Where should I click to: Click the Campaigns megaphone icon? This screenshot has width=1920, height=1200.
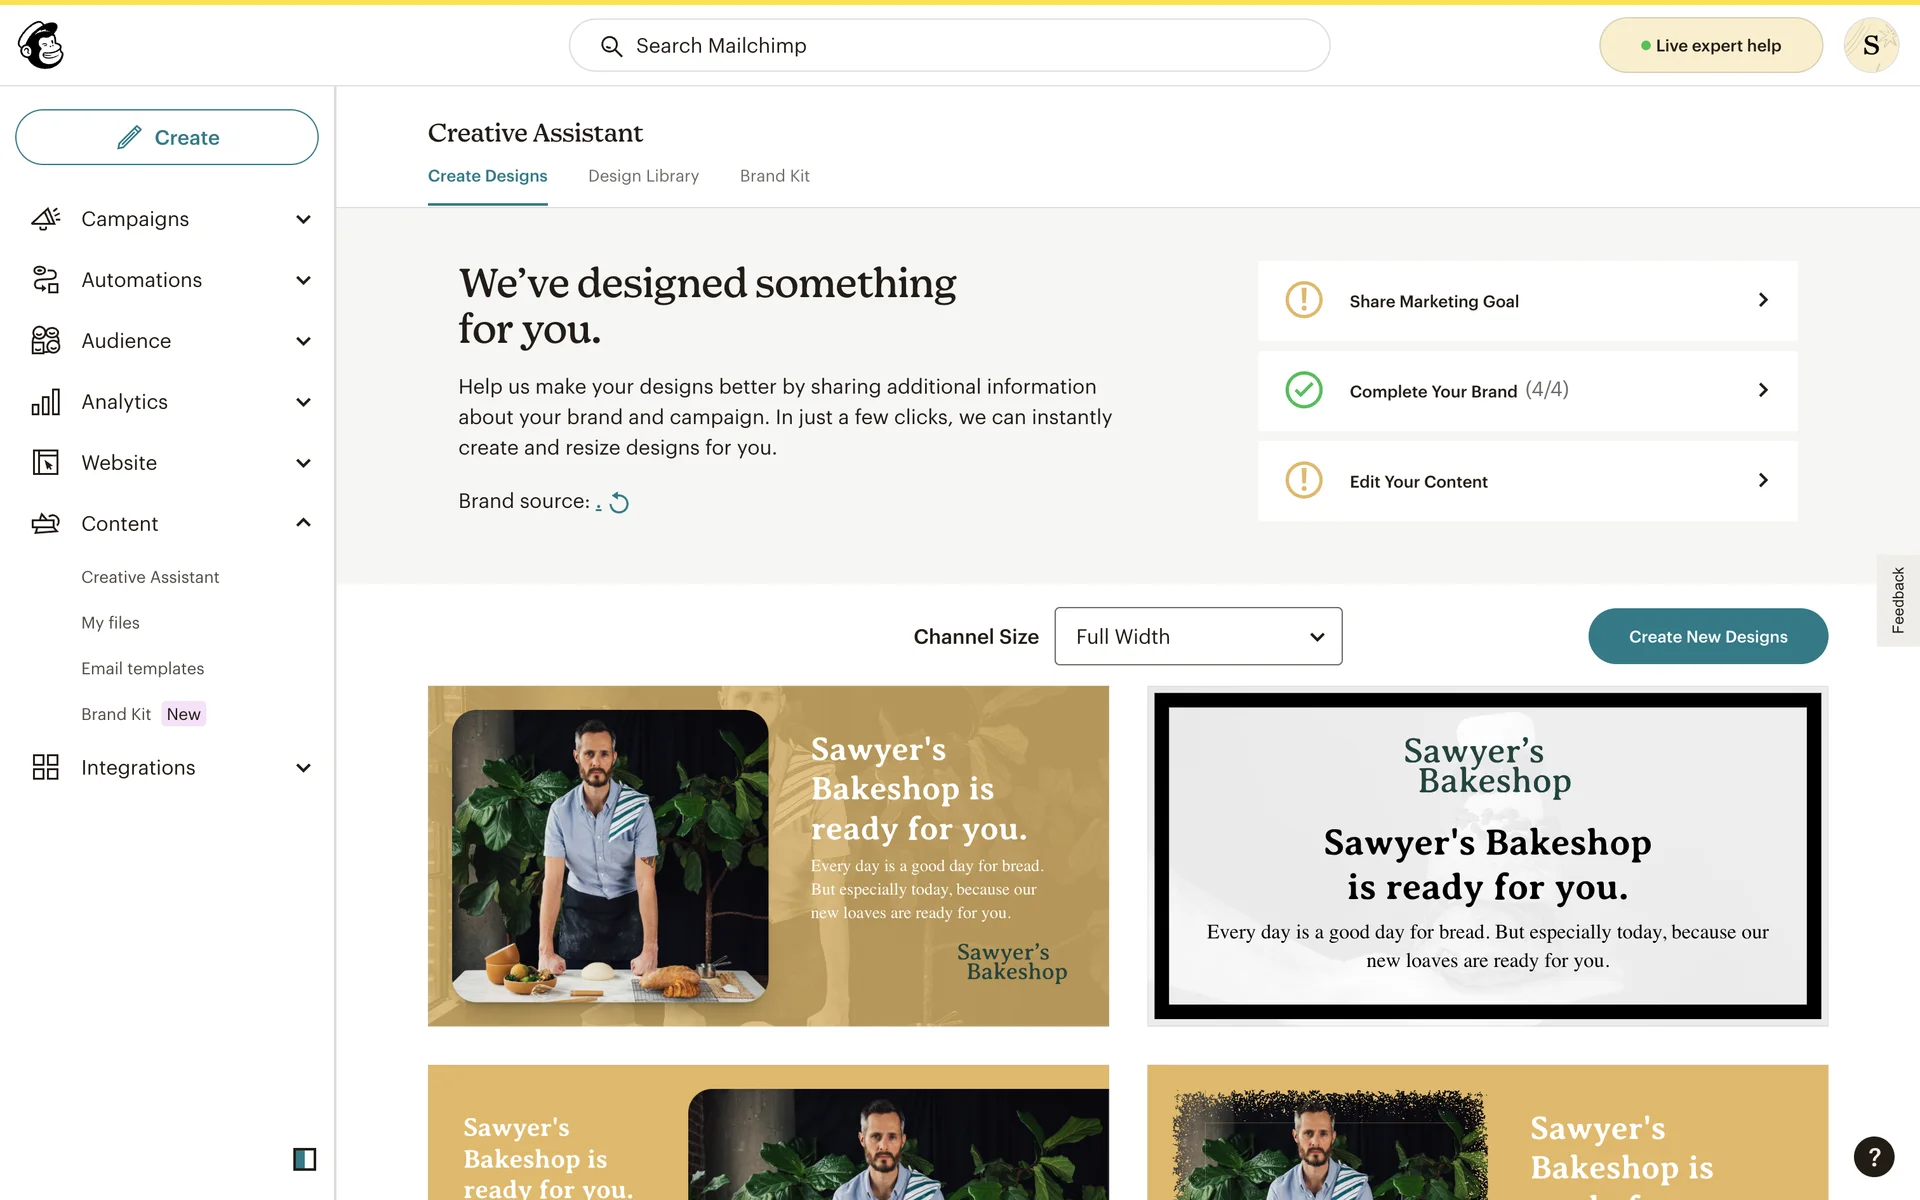click(x=46, y=219)
